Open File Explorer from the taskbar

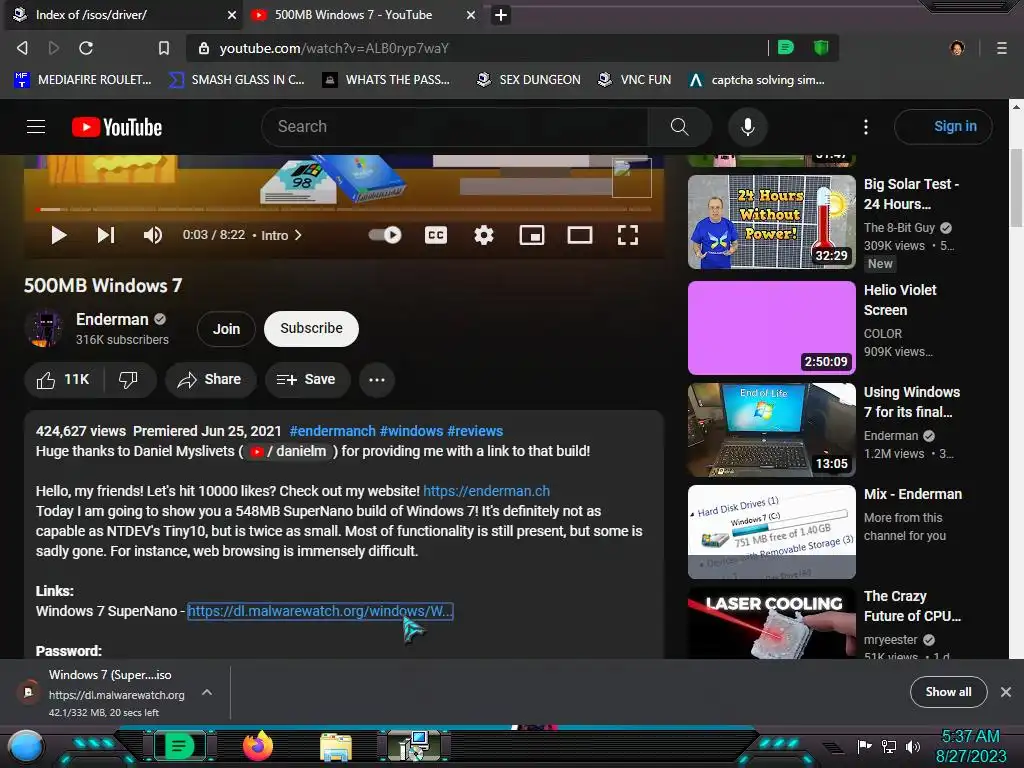coord(336,747)
